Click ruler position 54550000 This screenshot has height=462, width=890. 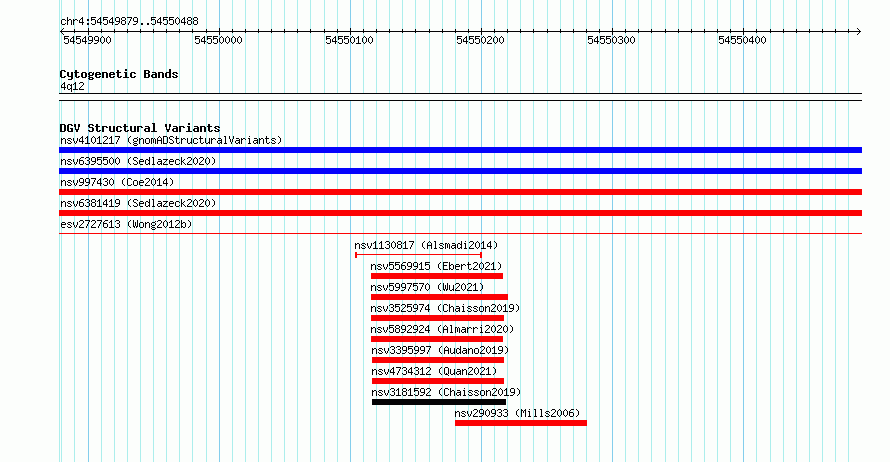pos(219,40)
